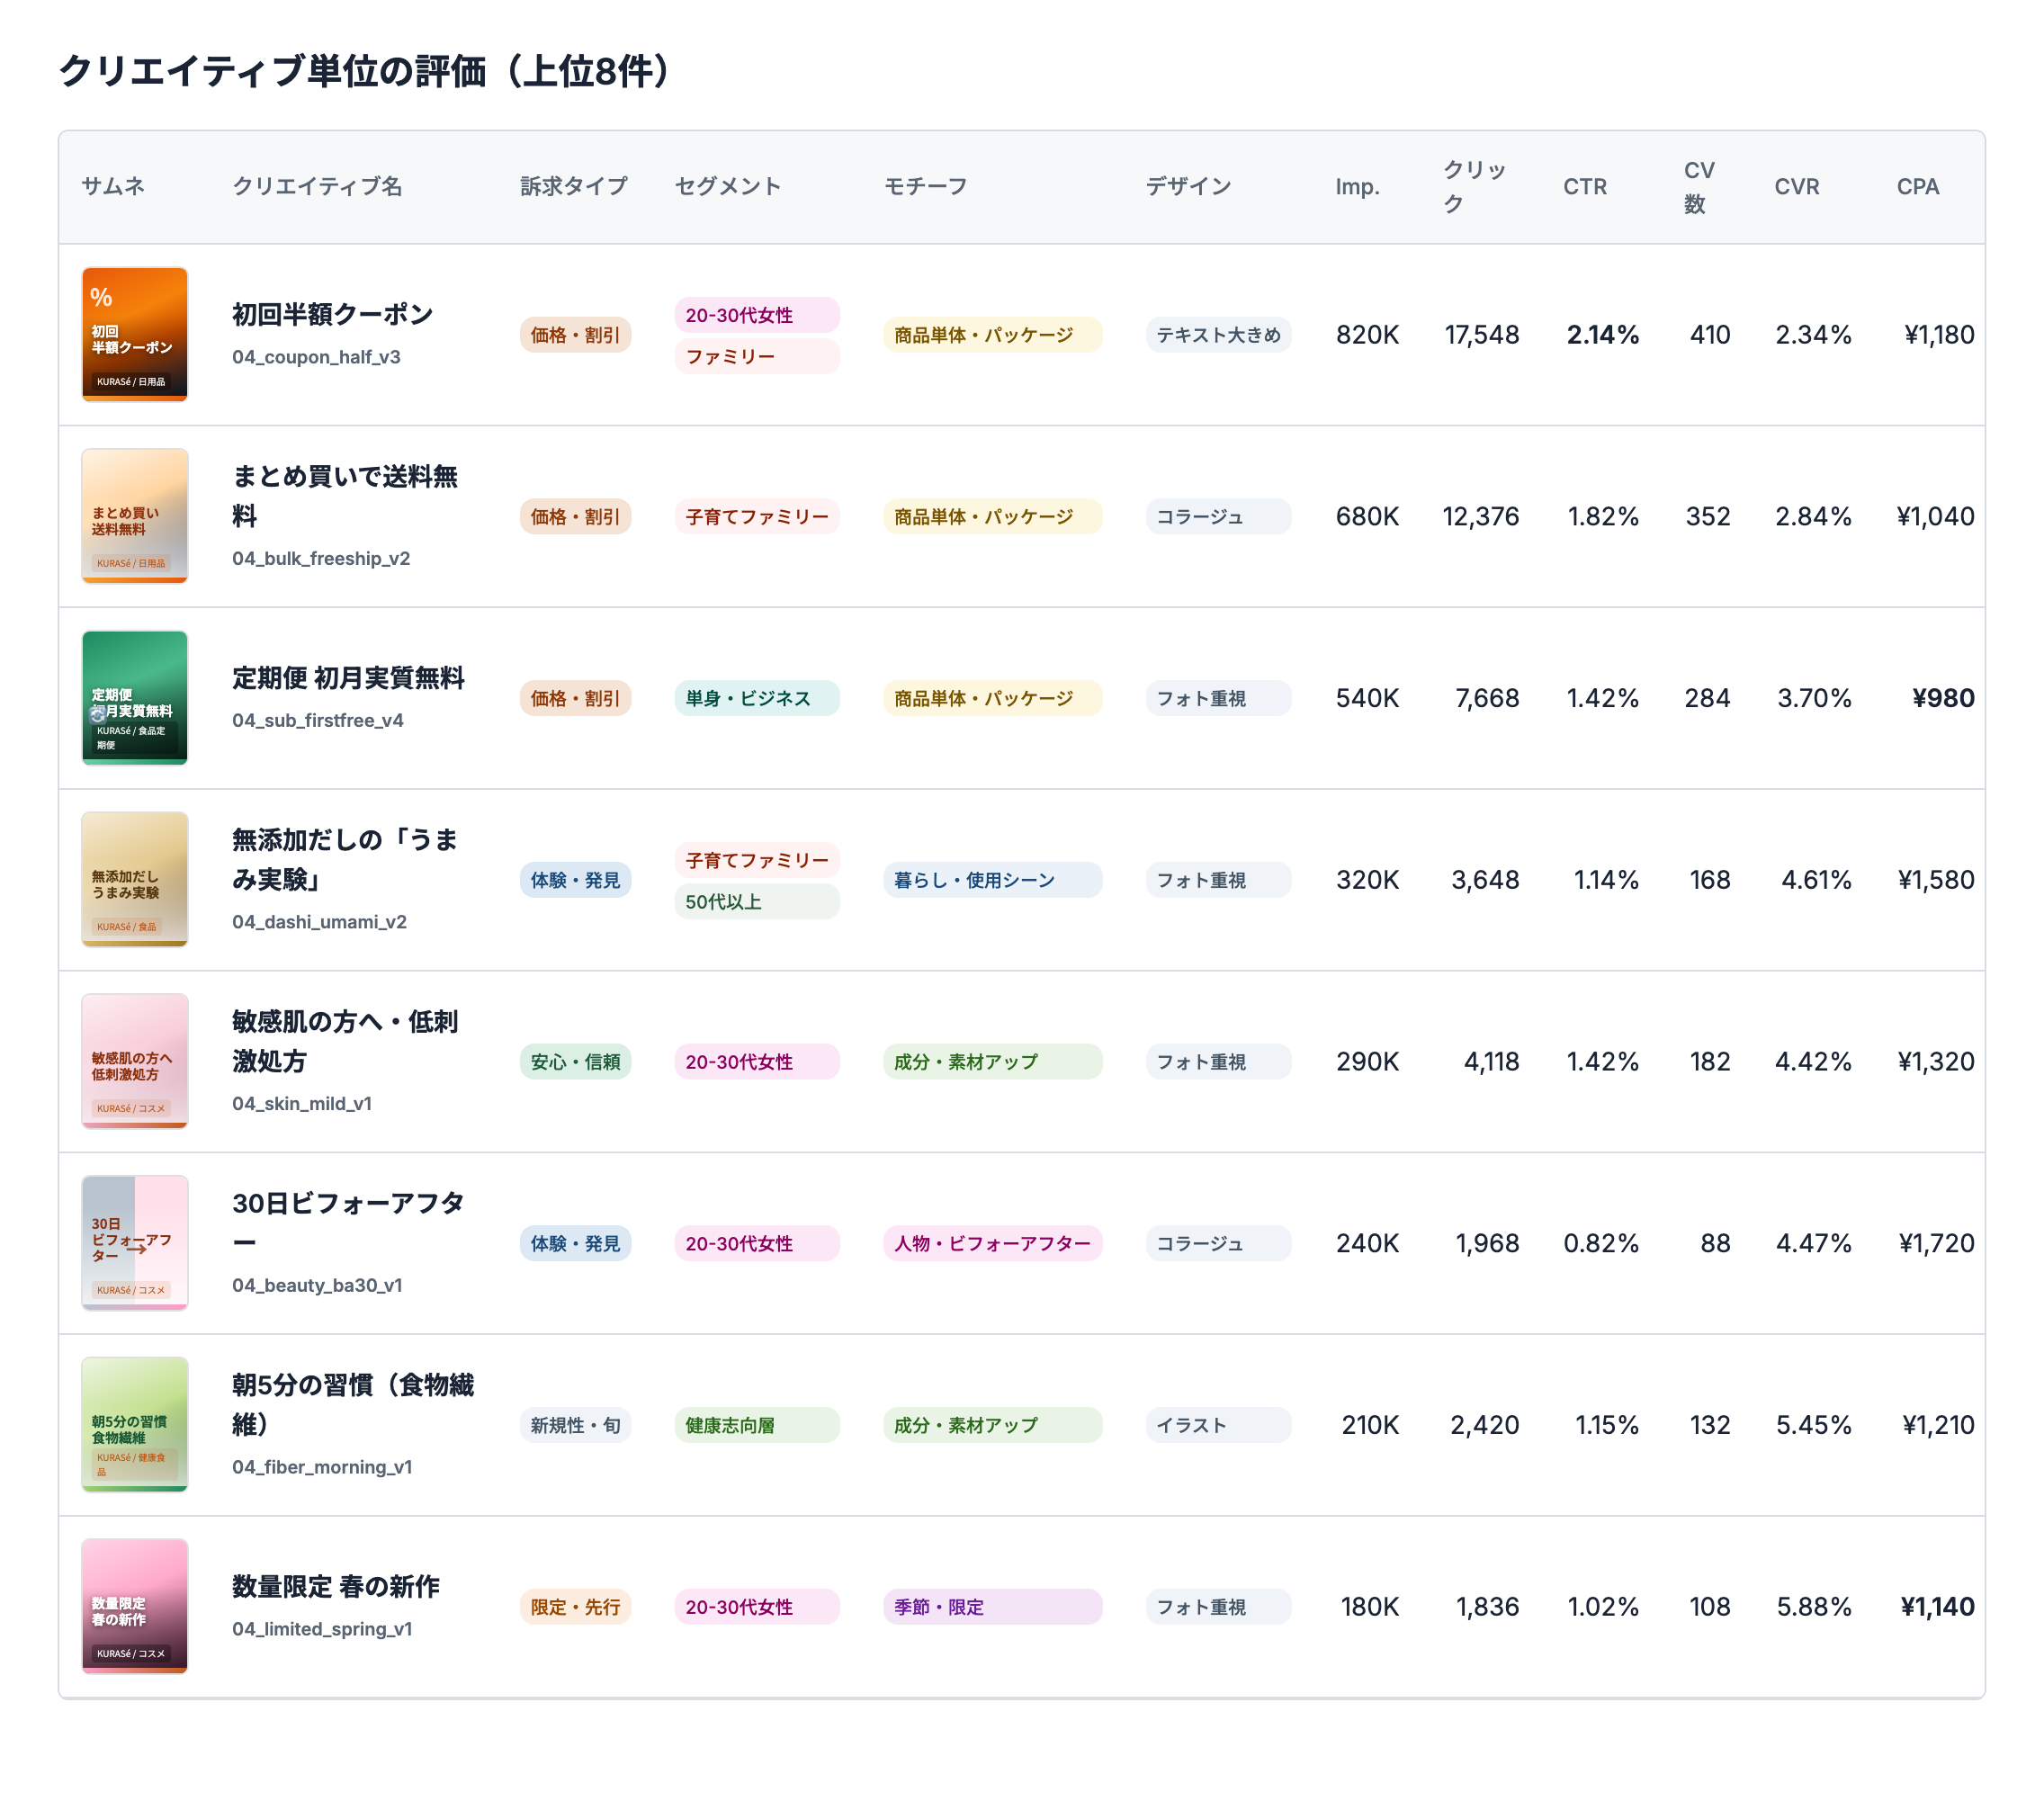Open the 無添加だし うまみ実験 thumbnail
This screenshot has width=2044, height=1801.
135,879
